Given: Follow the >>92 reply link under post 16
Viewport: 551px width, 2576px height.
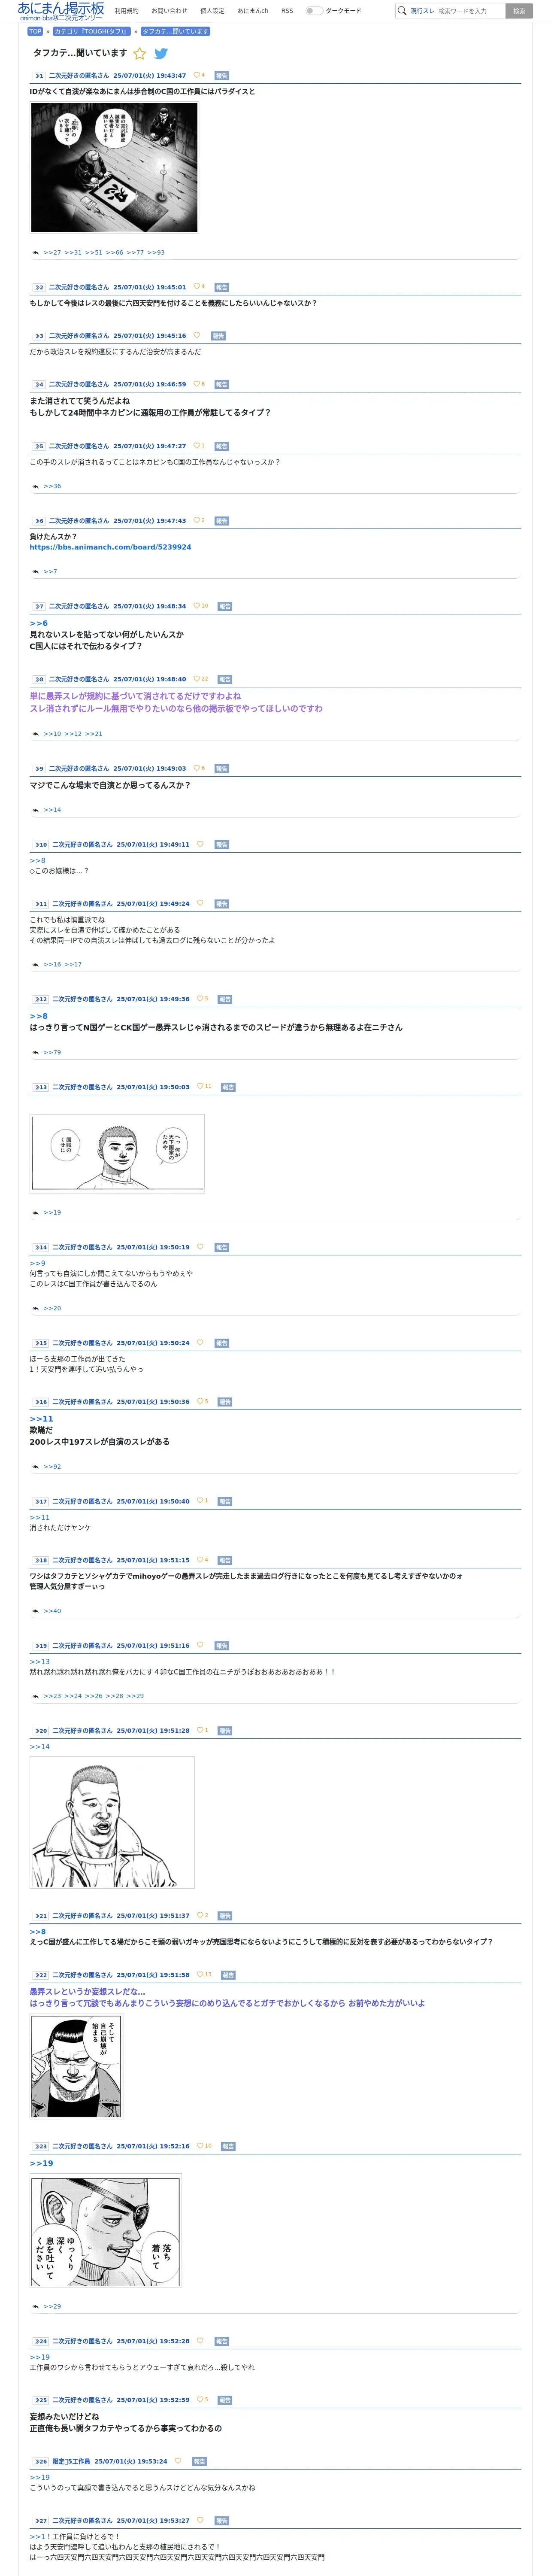Looking at the screenshot, I should point(52,1467).
